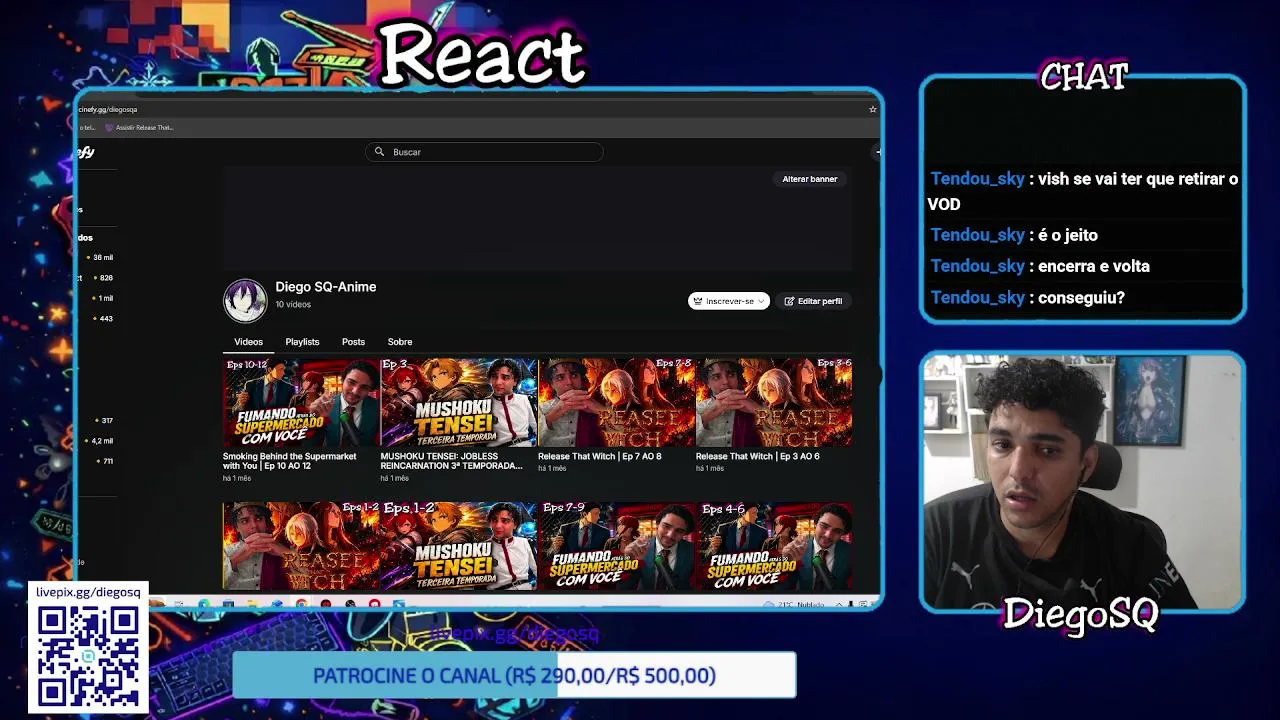Open the Eps 1-2 Release That Witch thumbnail
The image size is (1280, 720).
click(301, 546)
